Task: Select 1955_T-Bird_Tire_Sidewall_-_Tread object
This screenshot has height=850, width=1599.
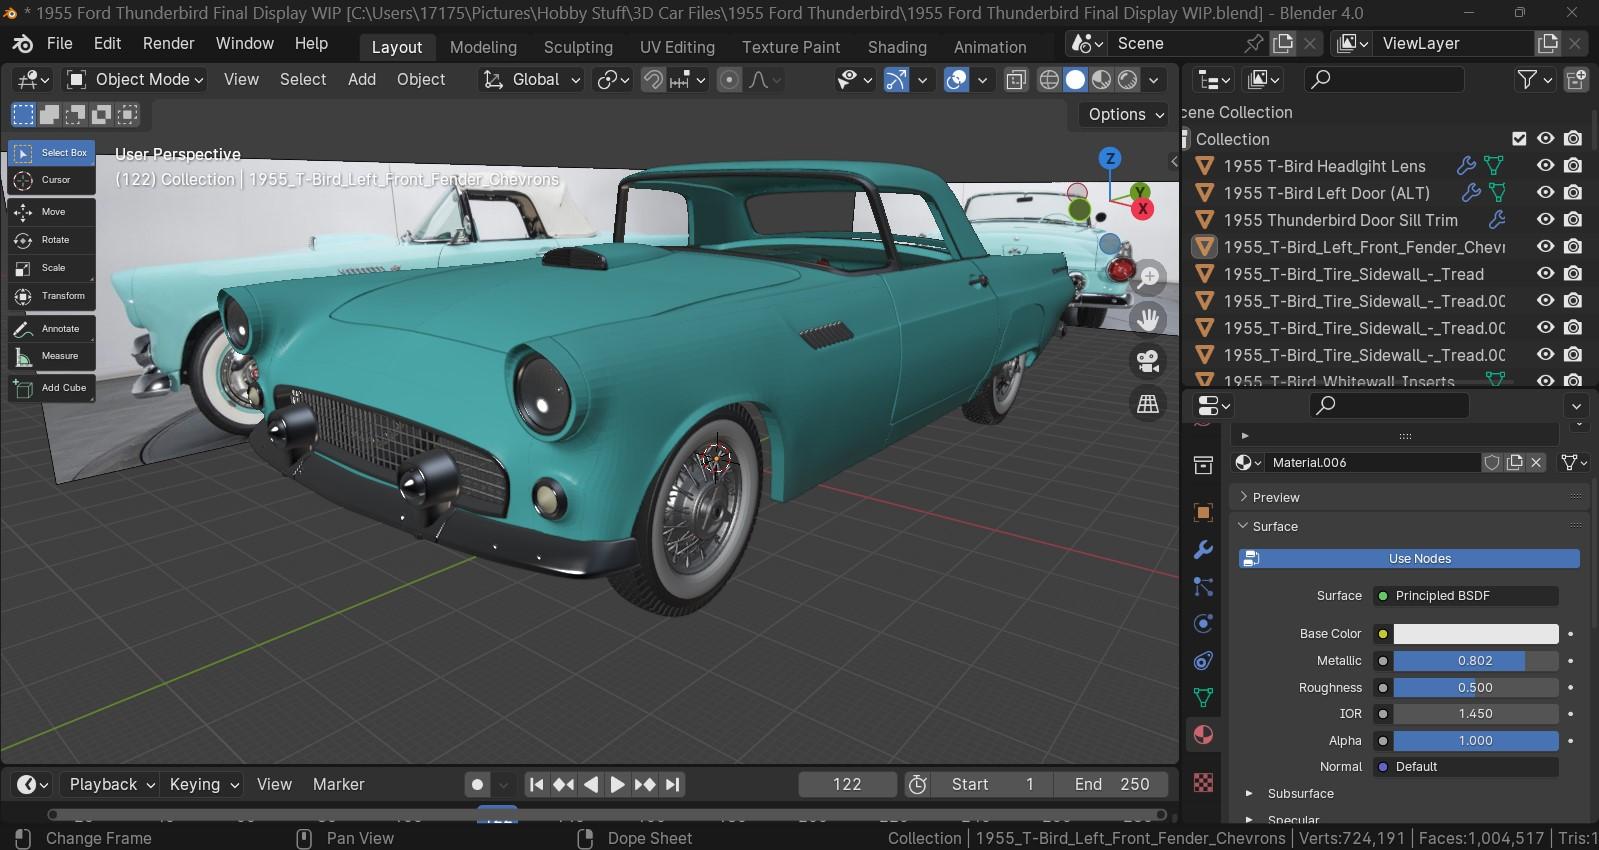Action: point(1353,274)
